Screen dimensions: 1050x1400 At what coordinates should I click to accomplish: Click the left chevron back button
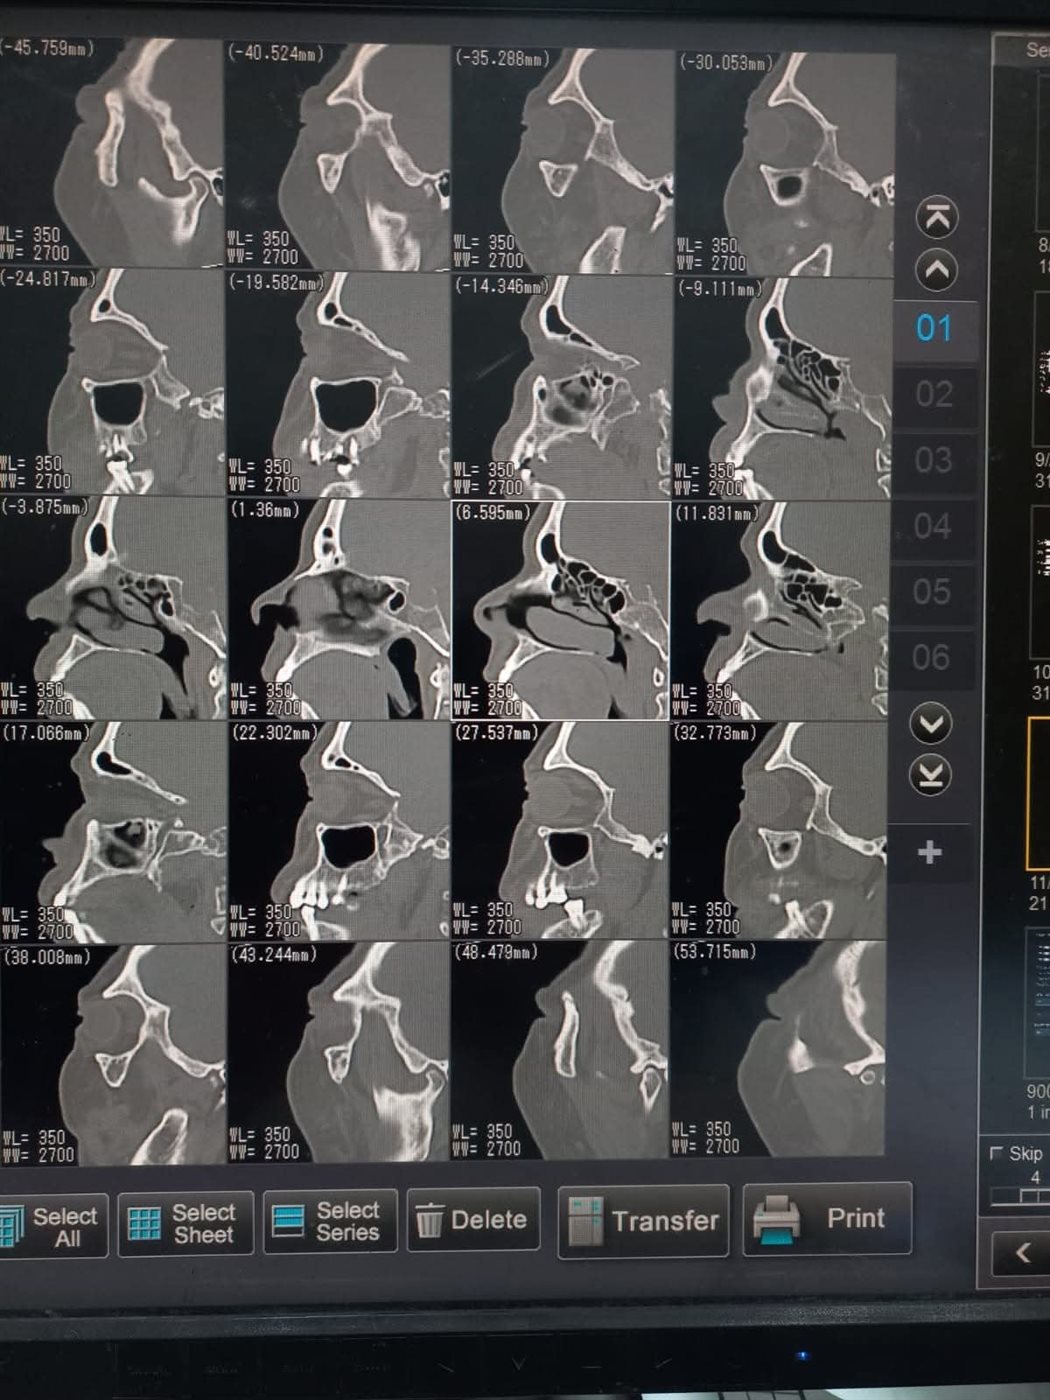tap(1022, 1252)
